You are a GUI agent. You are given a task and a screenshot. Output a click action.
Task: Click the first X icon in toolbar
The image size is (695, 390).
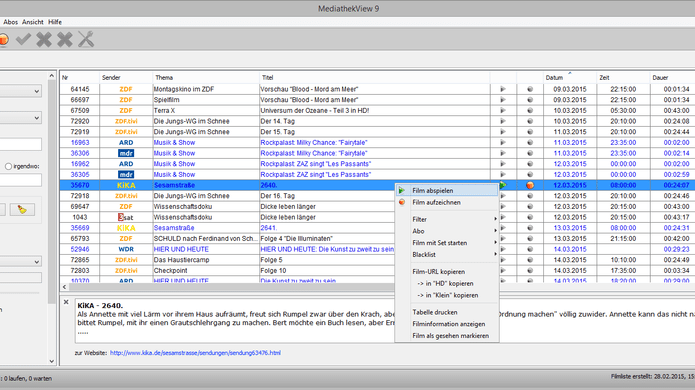(44, 39)
